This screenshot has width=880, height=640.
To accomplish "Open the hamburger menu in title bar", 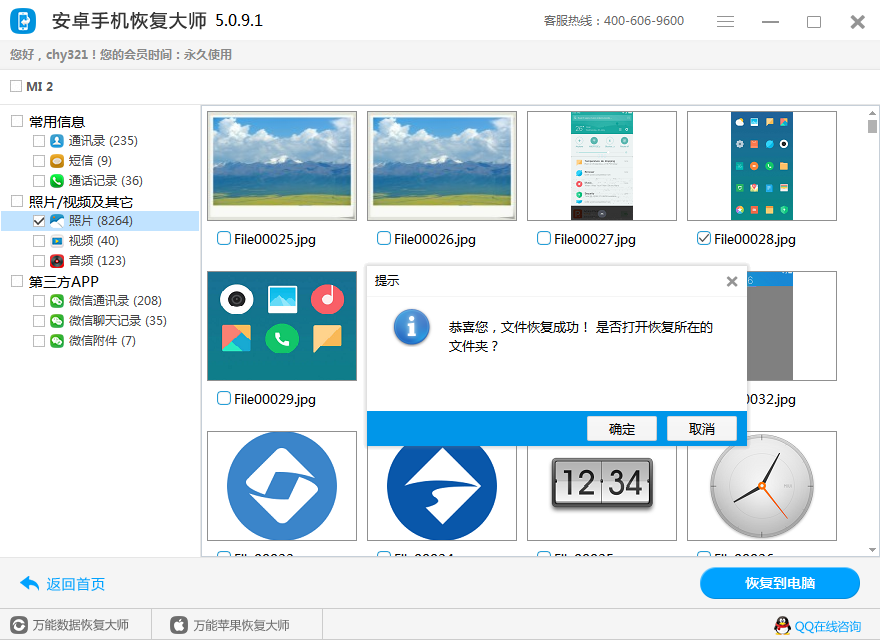I will 724,21.
